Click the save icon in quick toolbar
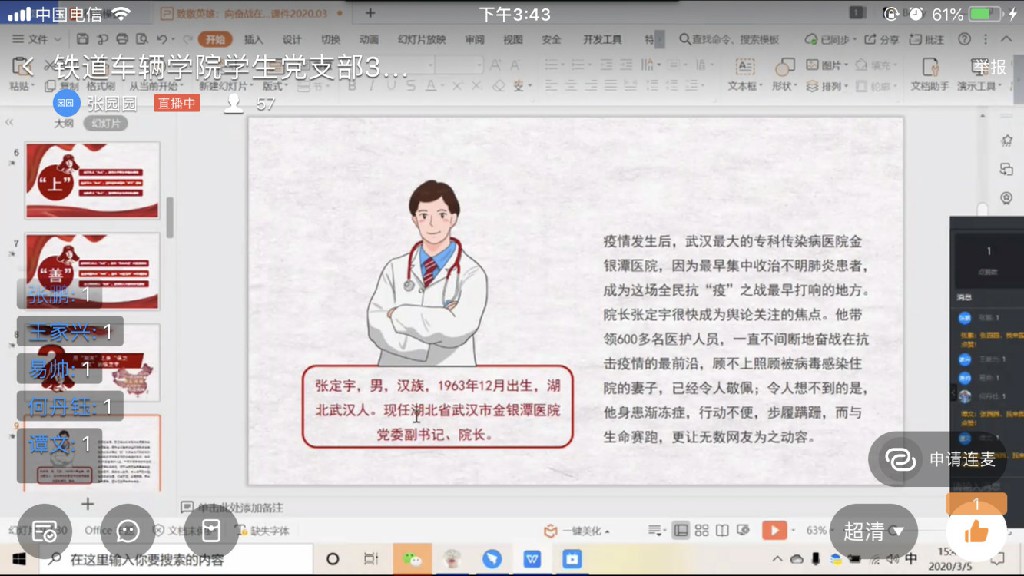1024x576 pixels. [82, 39]
